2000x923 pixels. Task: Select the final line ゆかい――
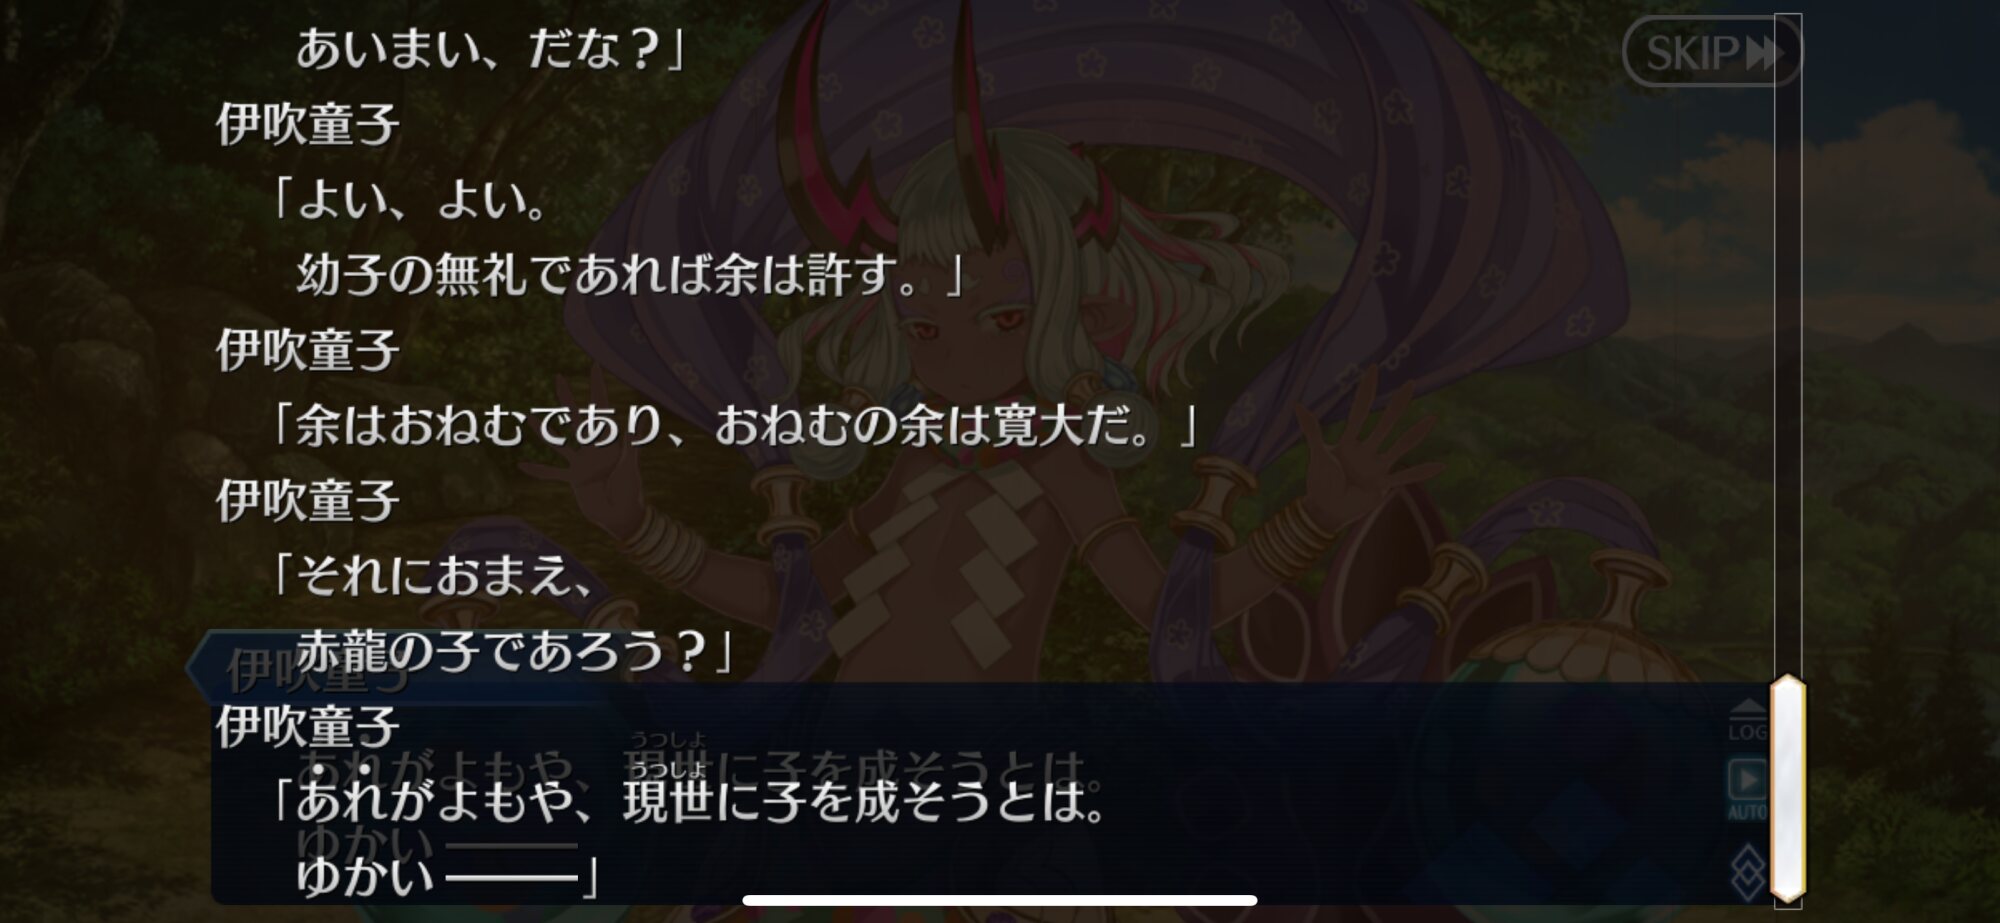coord(448,877)
